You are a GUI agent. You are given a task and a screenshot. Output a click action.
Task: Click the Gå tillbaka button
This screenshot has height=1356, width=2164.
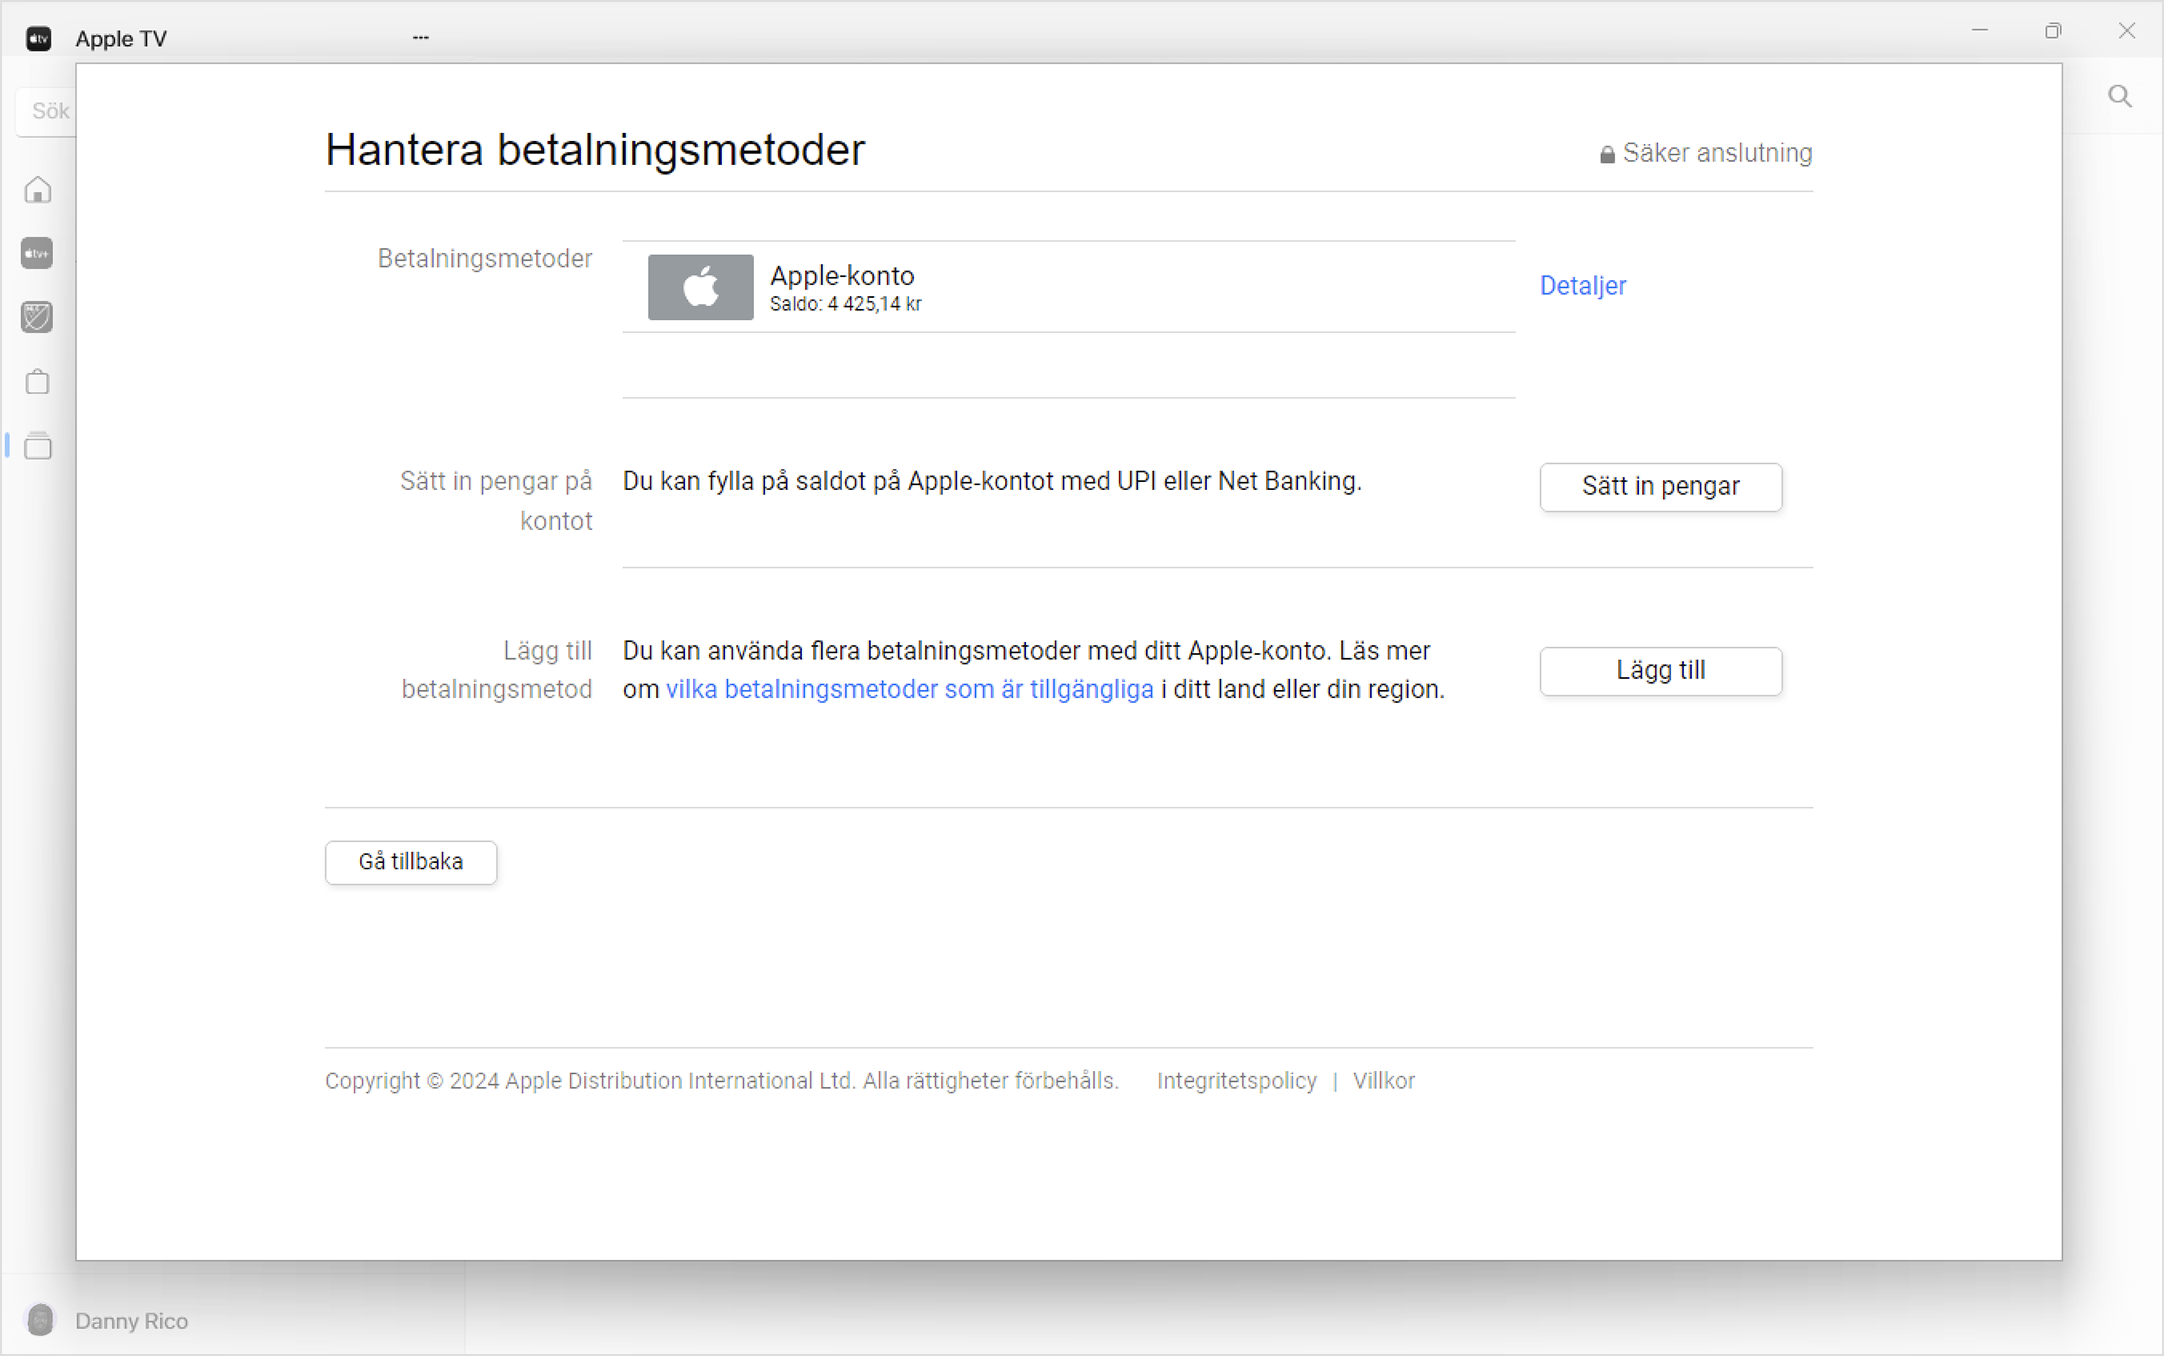point(411,862)
